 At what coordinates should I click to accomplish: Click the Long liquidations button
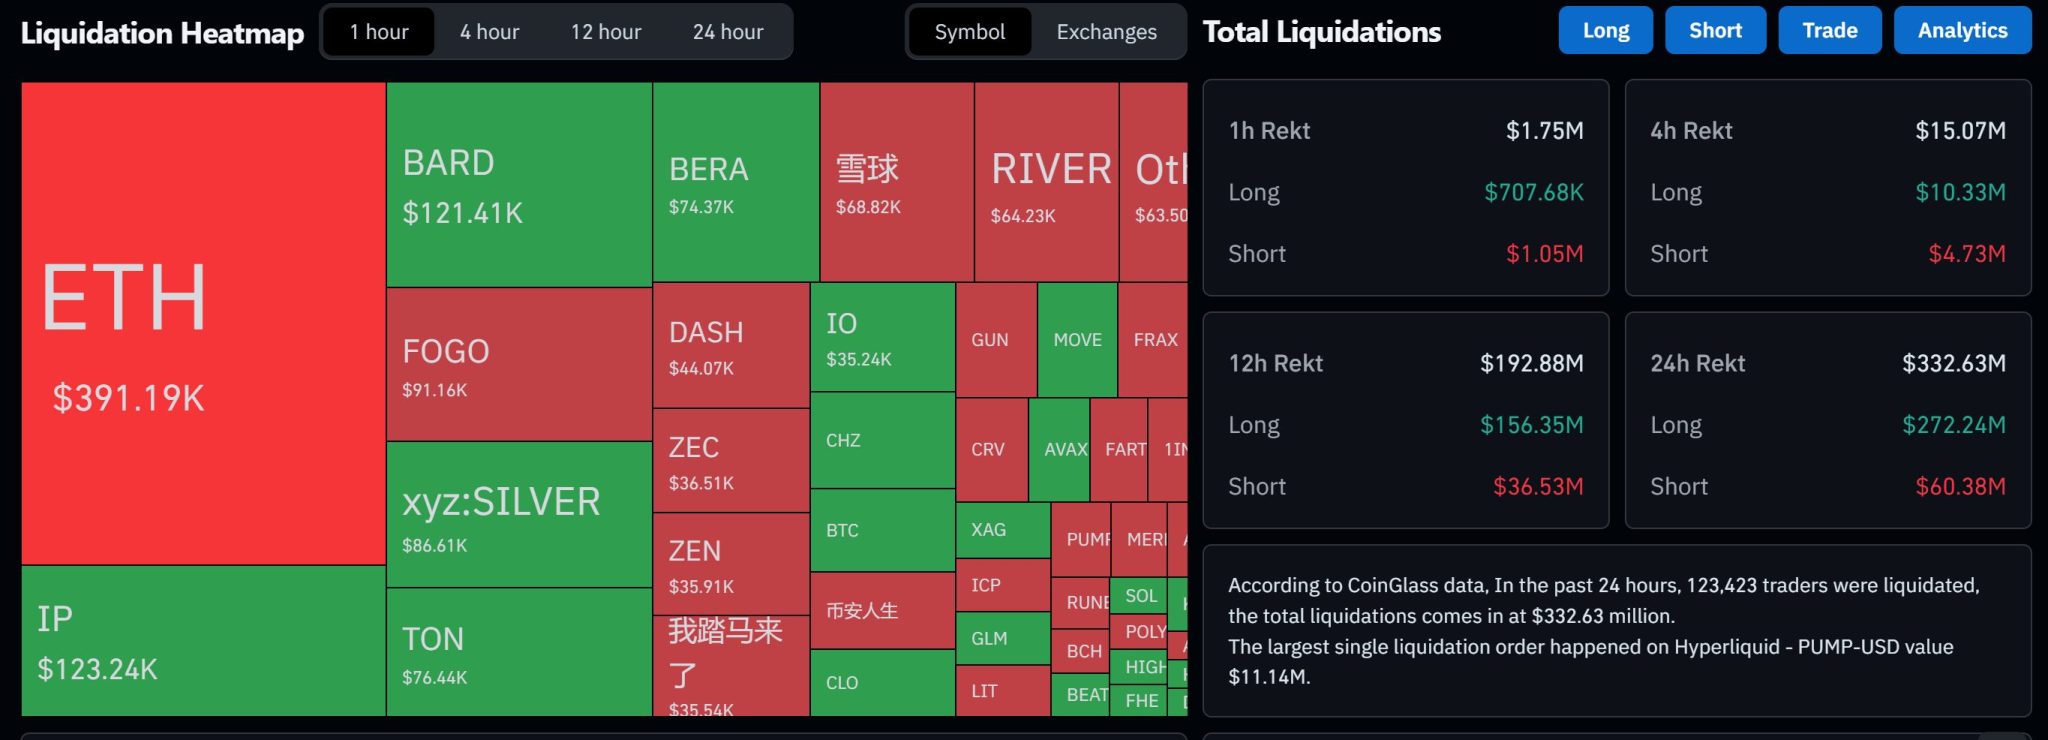pos(1605,30)
